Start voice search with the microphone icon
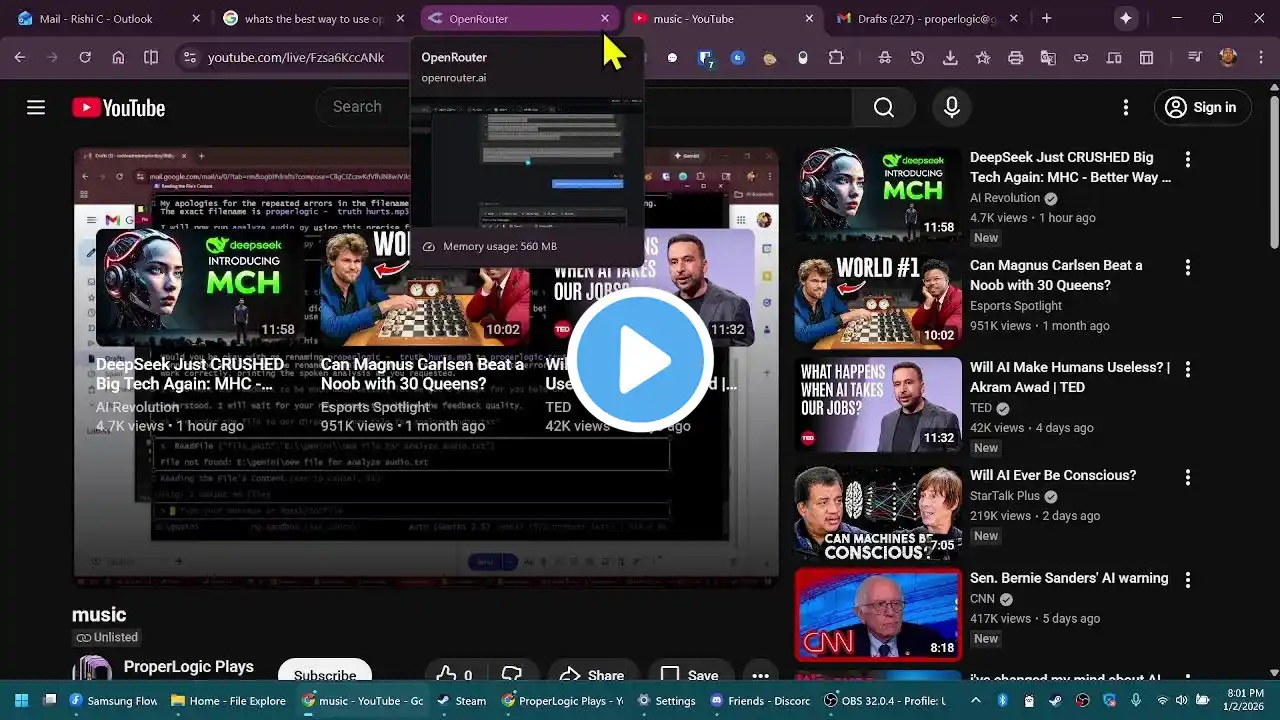The width and height of the screenshot is (1280, 720). (x=951, y=108)
